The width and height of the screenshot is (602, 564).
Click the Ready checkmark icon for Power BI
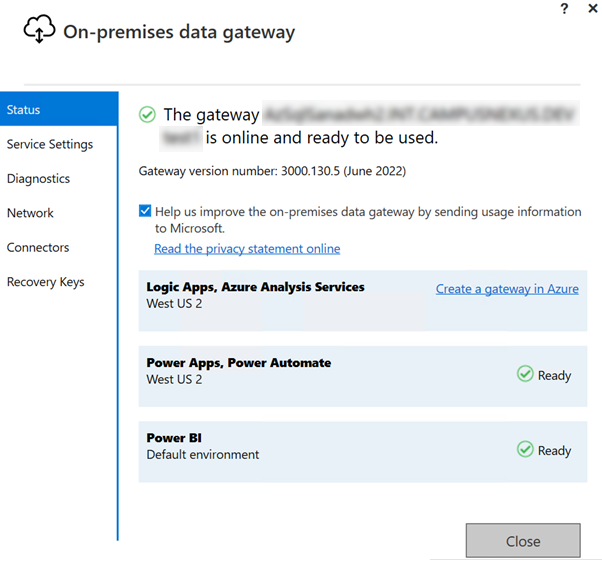coord(525,450)
